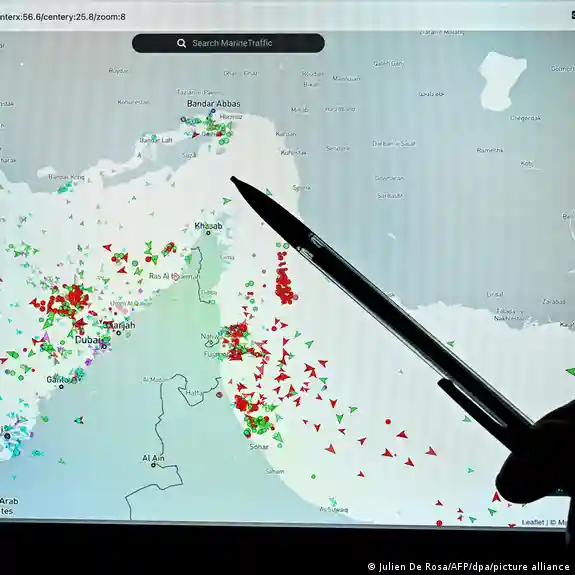
Task: Click the Sharjah port marker
Action: click(118, 333)
